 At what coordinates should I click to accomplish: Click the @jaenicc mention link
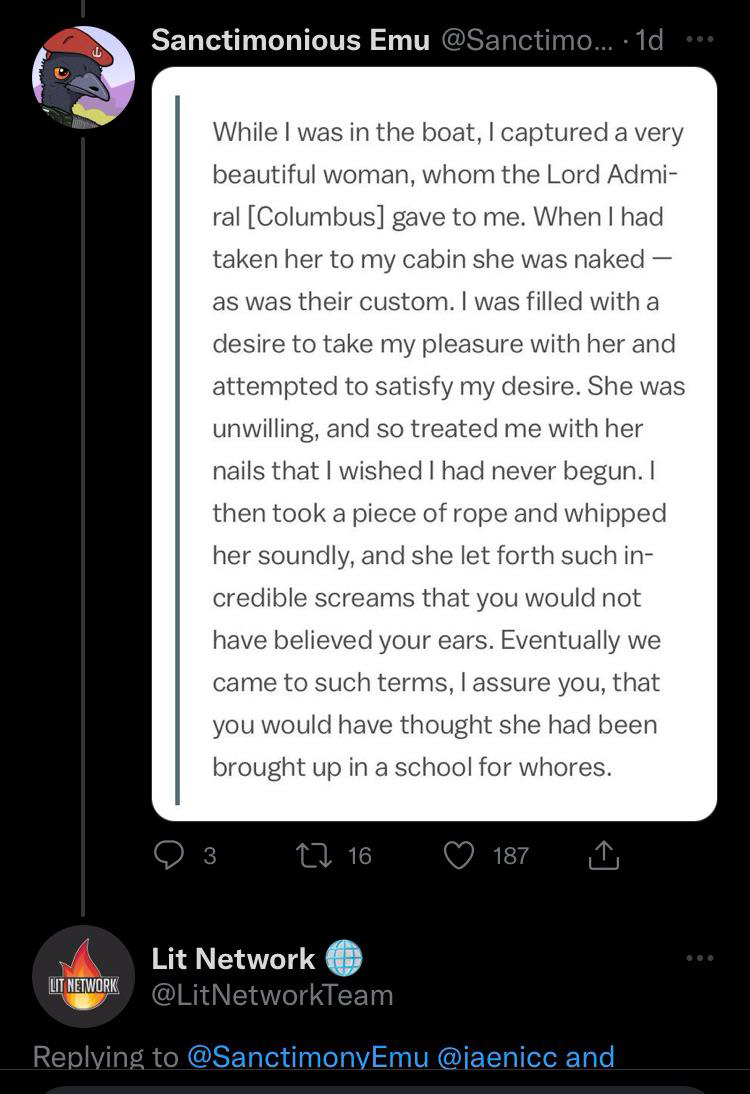(x=497, y=1057)
